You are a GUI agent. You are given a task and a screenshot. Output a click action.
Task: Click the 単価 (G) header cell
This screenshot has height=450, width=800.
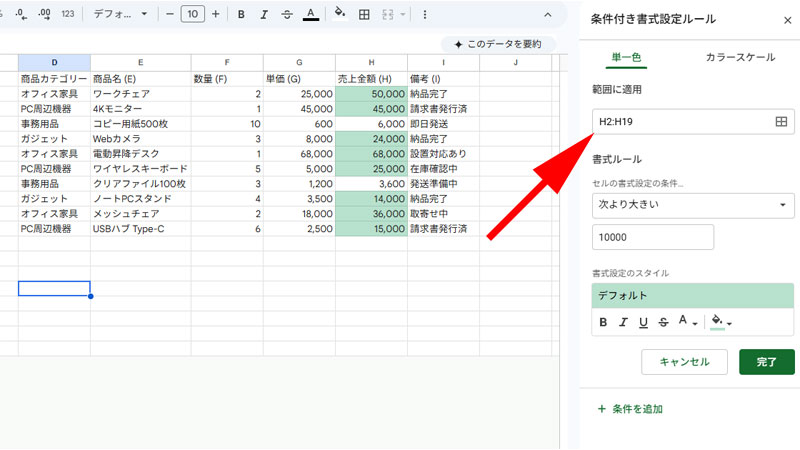pyautogui.click(x=299, y=79)
